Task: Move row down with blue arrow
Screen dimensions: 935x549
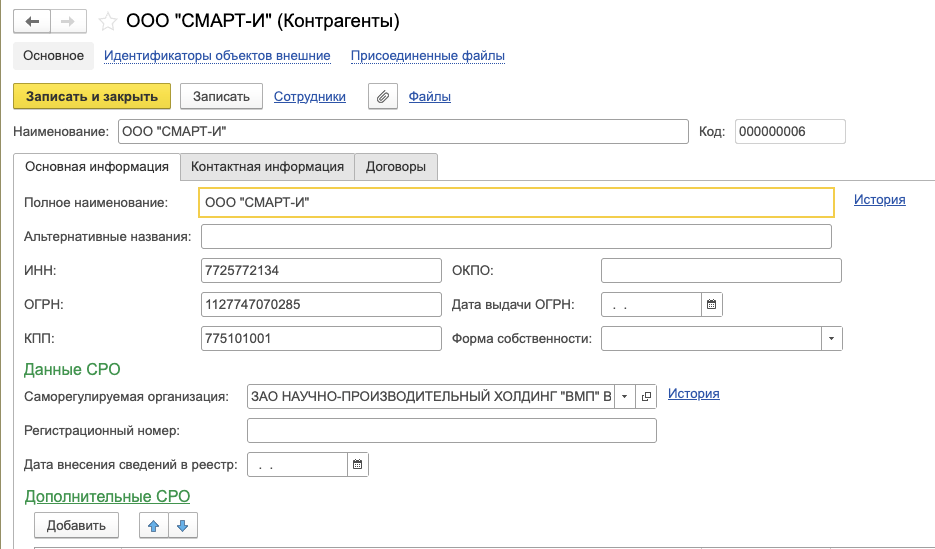Action: tap(182, 526)
